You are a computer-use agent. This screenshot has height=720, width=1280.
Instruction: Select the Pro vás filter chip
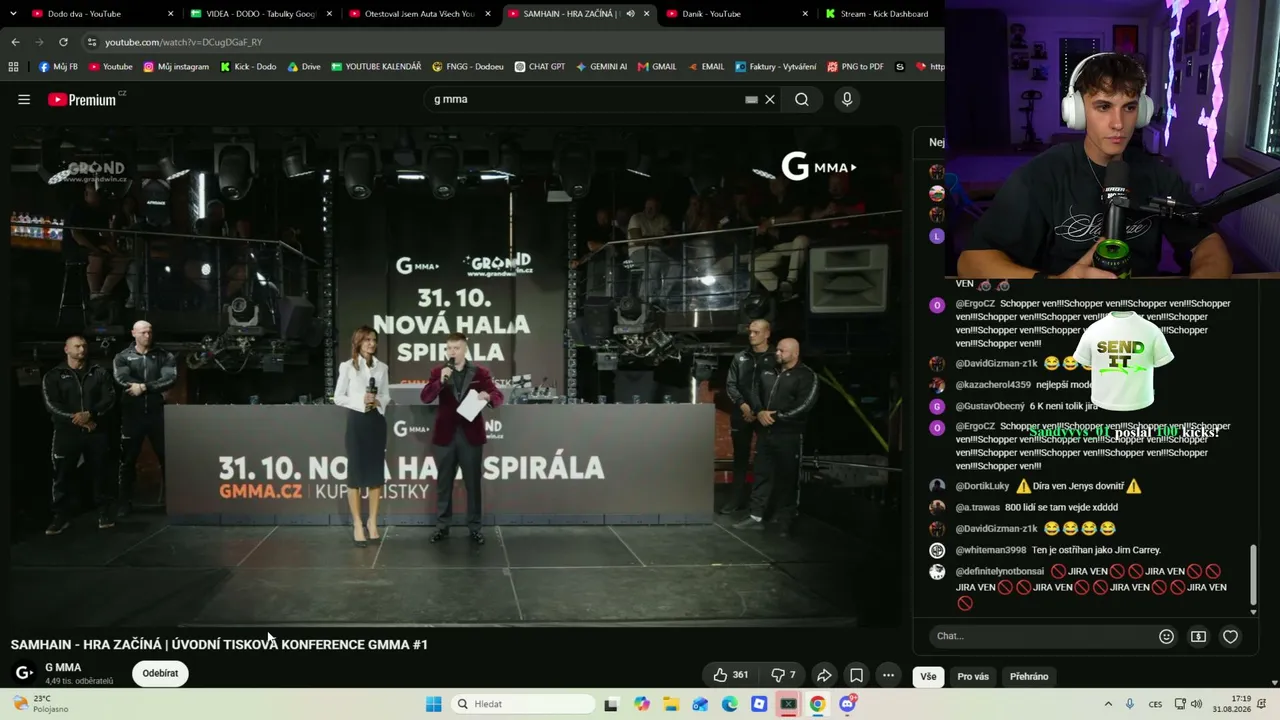(x=973, y=676)
